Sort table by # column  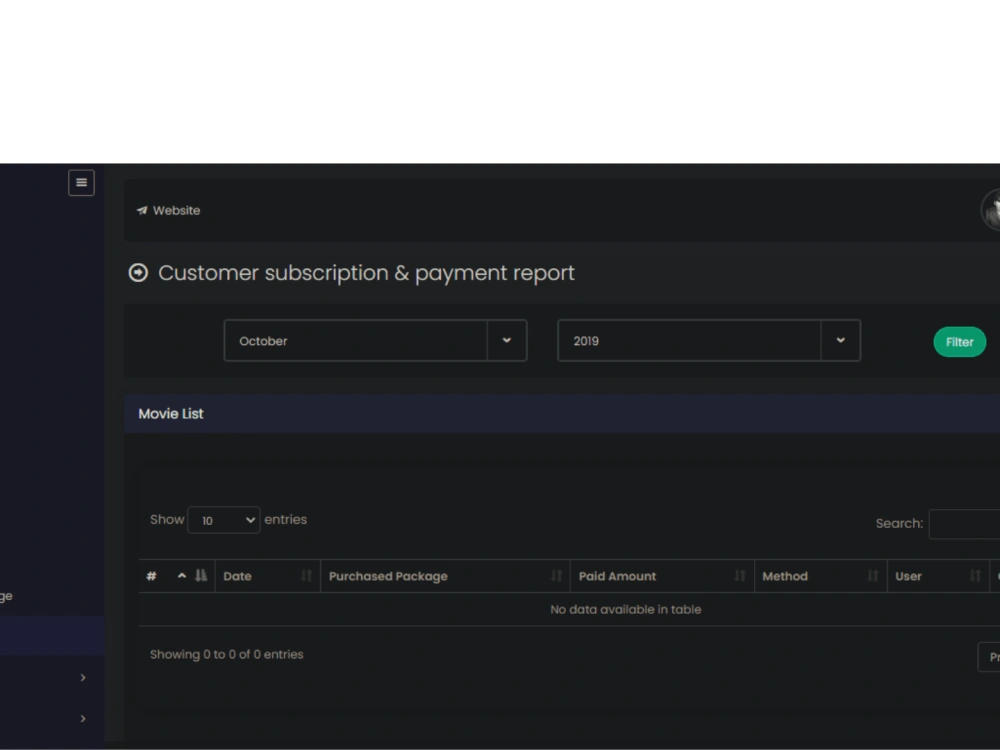pyautogui.click(x=177, y=576)
